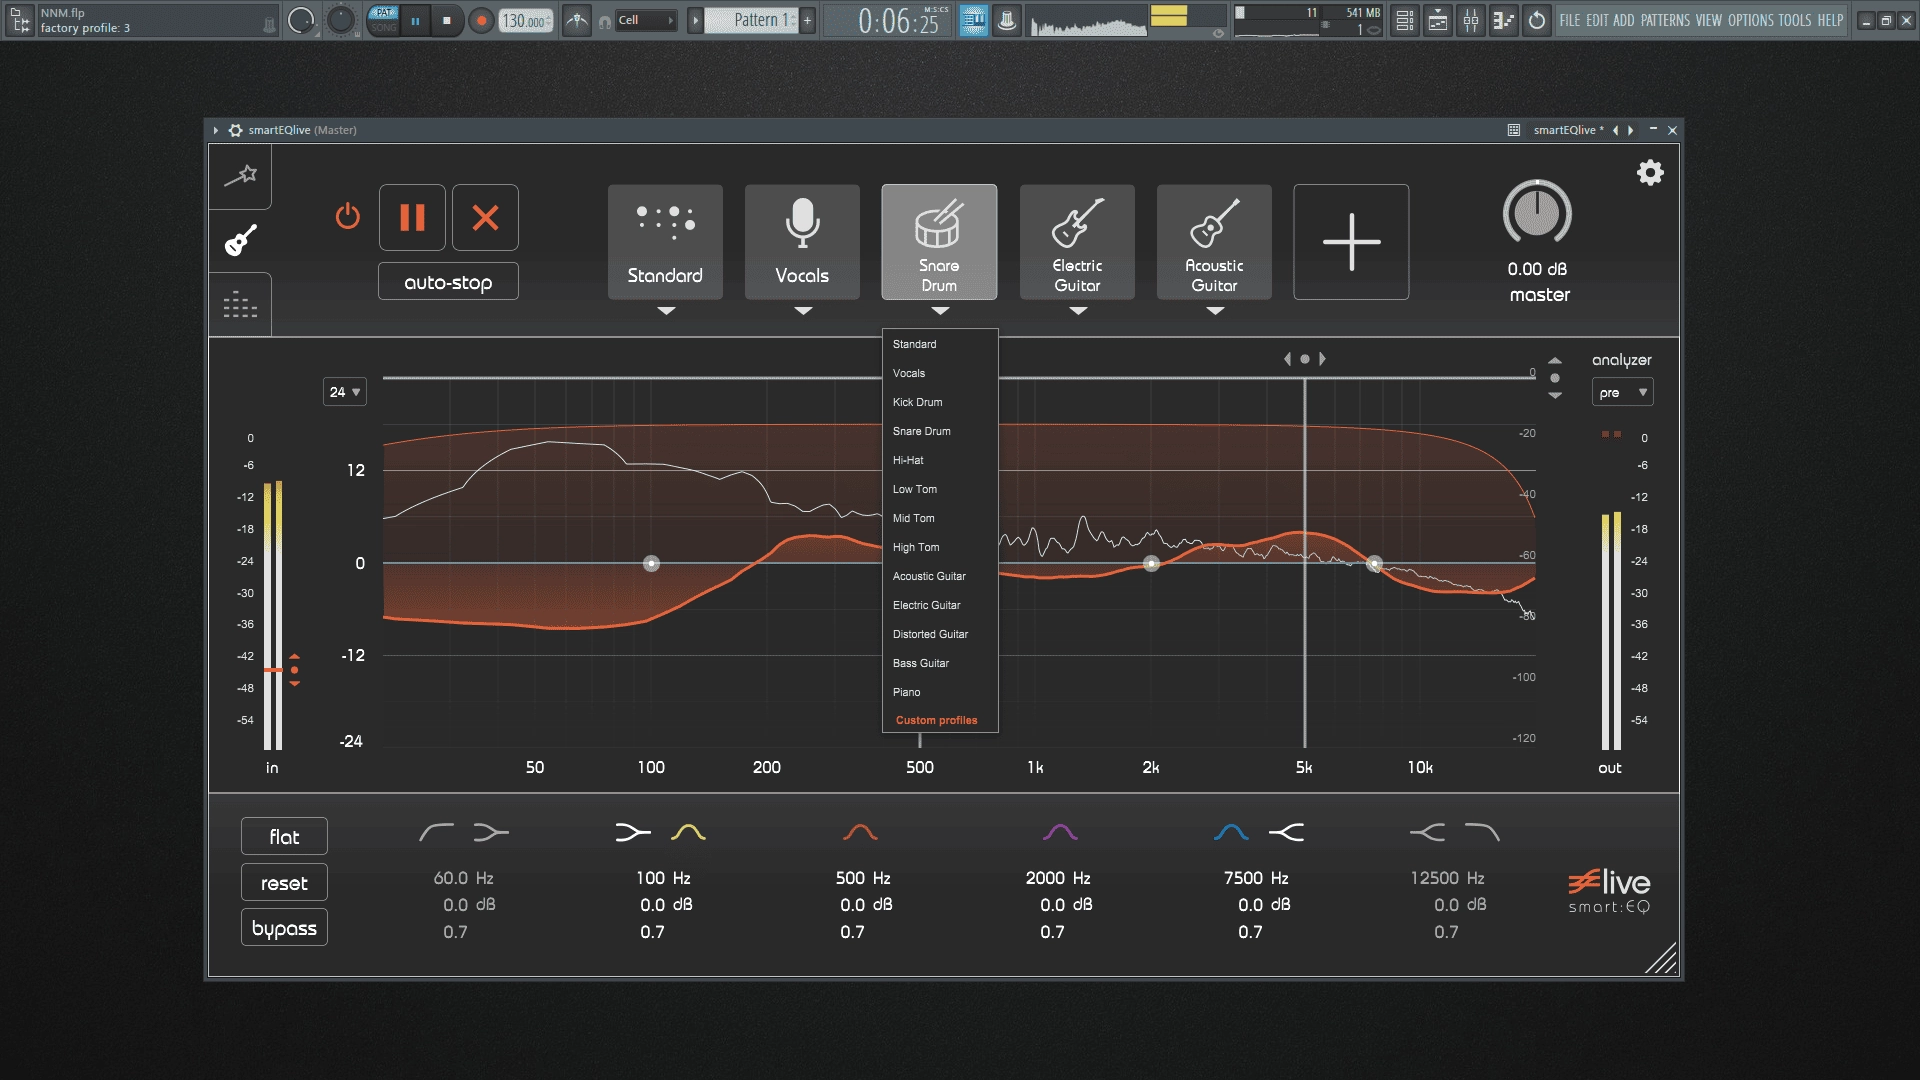Screen dimensions: 1920x1080
Task: Choose Low Tom from profile list
Action: (940, 489)
